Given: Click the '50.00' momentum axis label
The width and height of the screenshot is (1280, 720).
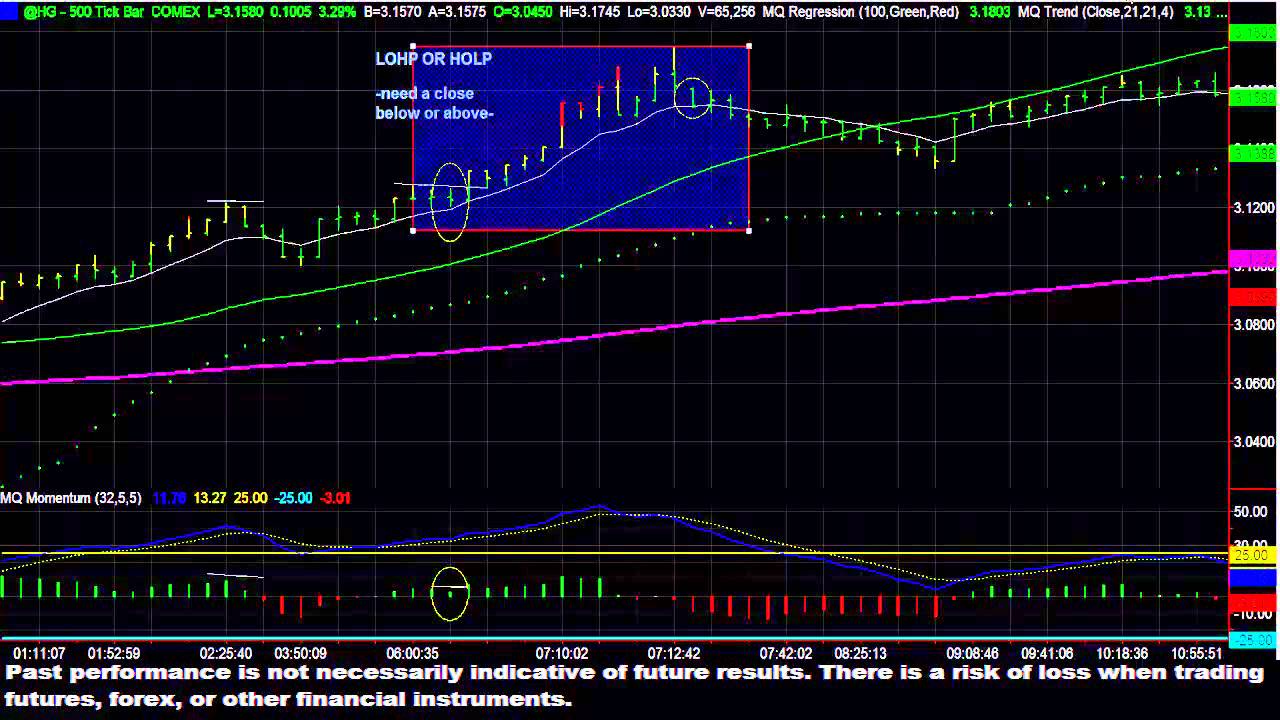Looking at the screenshot, I should coord(1253,512).
